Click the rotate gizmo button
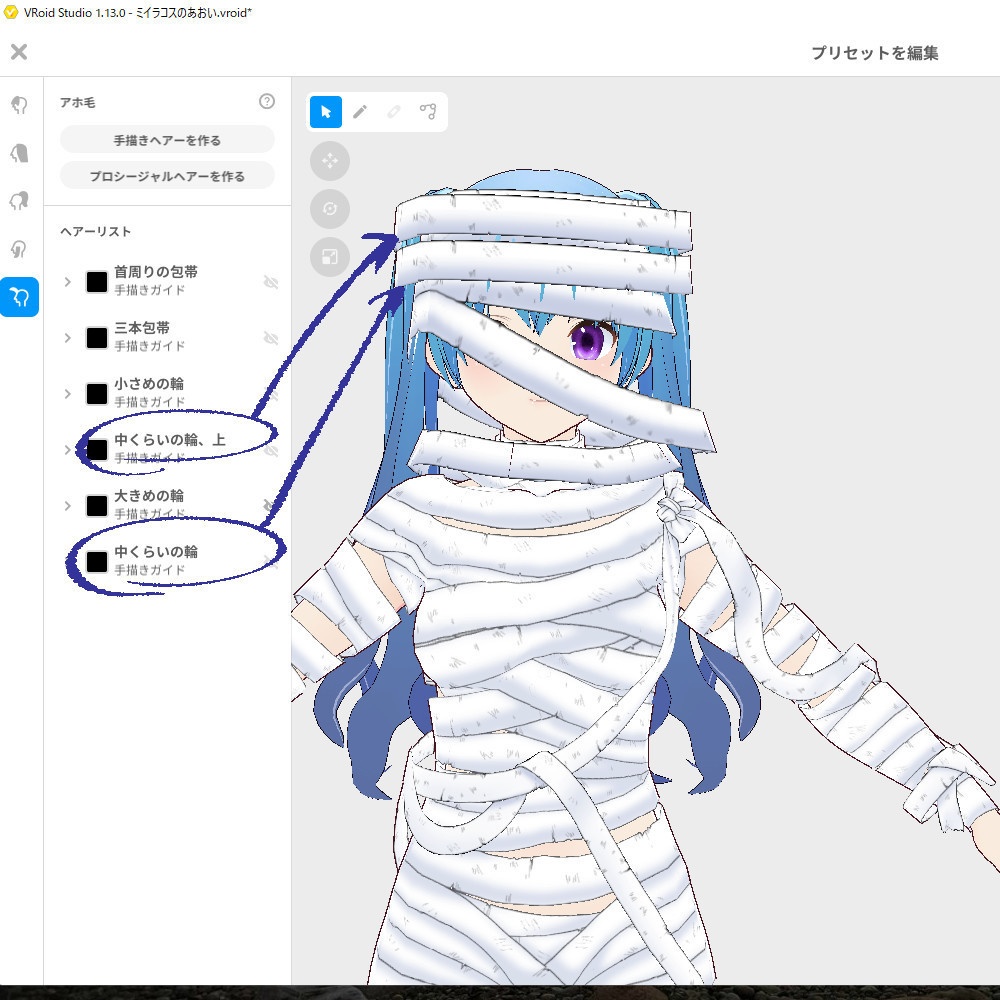 tap(330, 209)
